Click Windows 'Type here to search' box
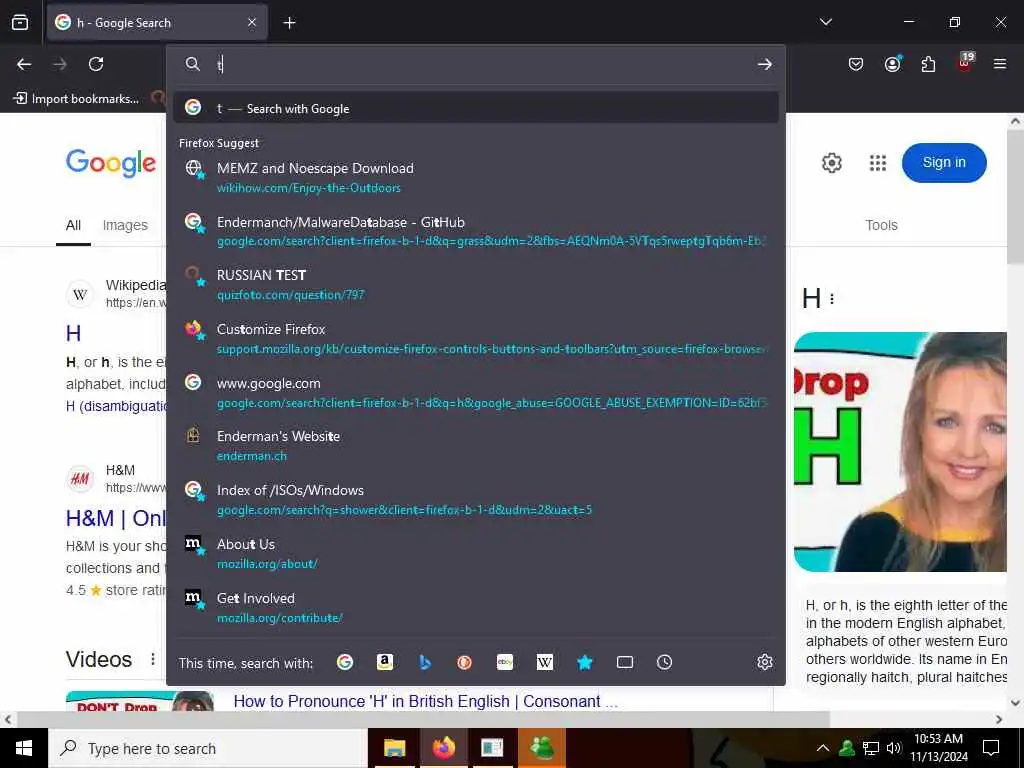 coord(209,748)
